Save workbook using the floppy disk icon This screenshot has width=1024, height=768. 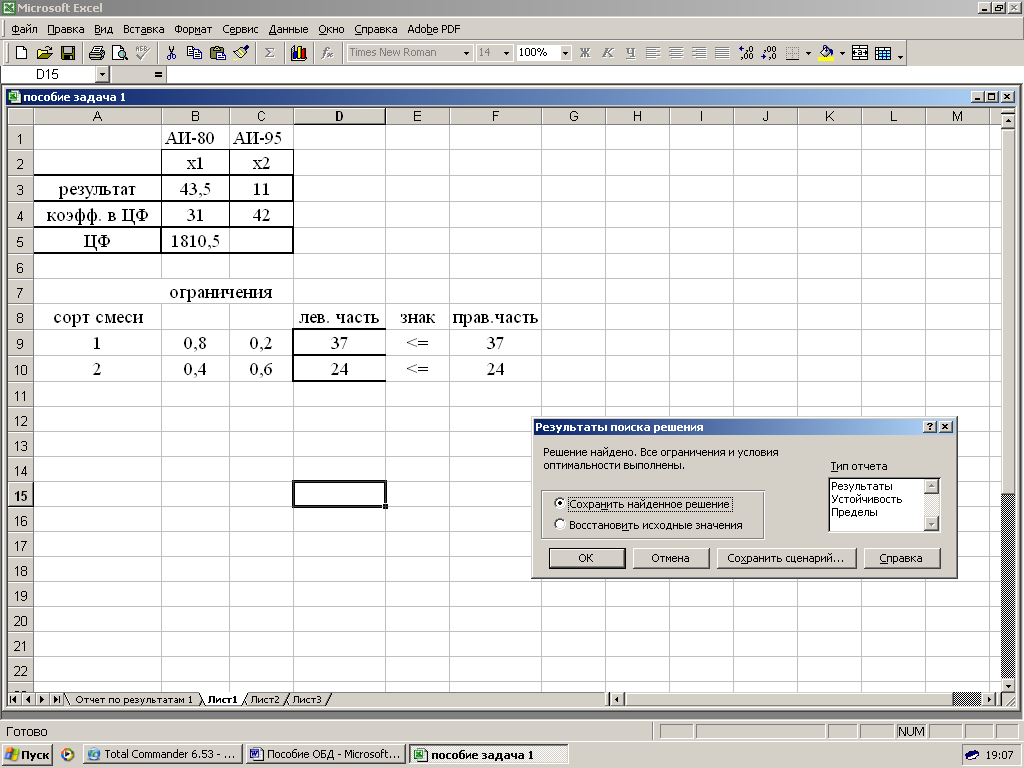click(67, 53)
